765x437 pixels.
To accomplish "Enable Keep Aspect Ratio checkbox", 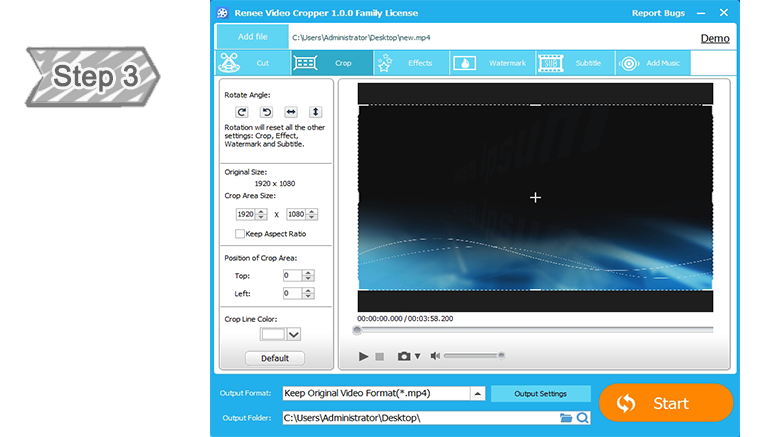I will (239, 234).
